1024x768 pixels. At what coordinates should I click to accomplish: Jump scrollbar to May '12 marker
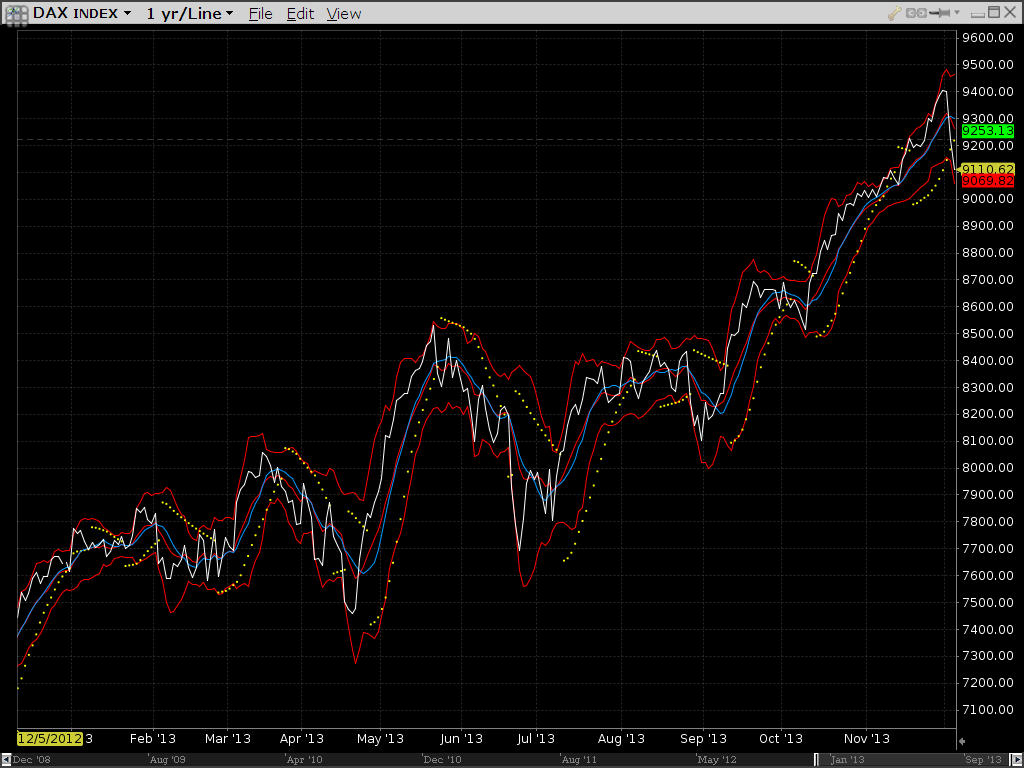[717, 760]
